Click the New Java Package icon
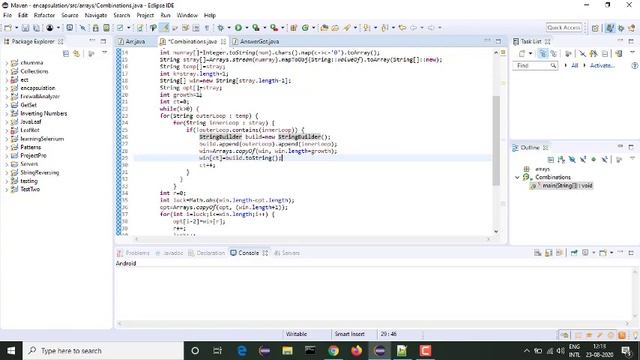640x360 pixels. point(293,28)
